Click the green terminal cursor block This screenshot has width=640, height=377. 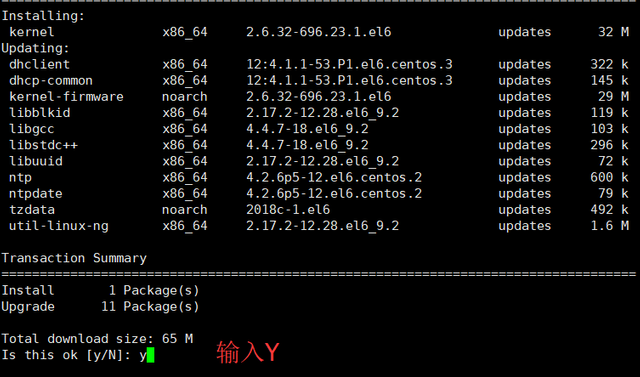[x=150, y=355]
